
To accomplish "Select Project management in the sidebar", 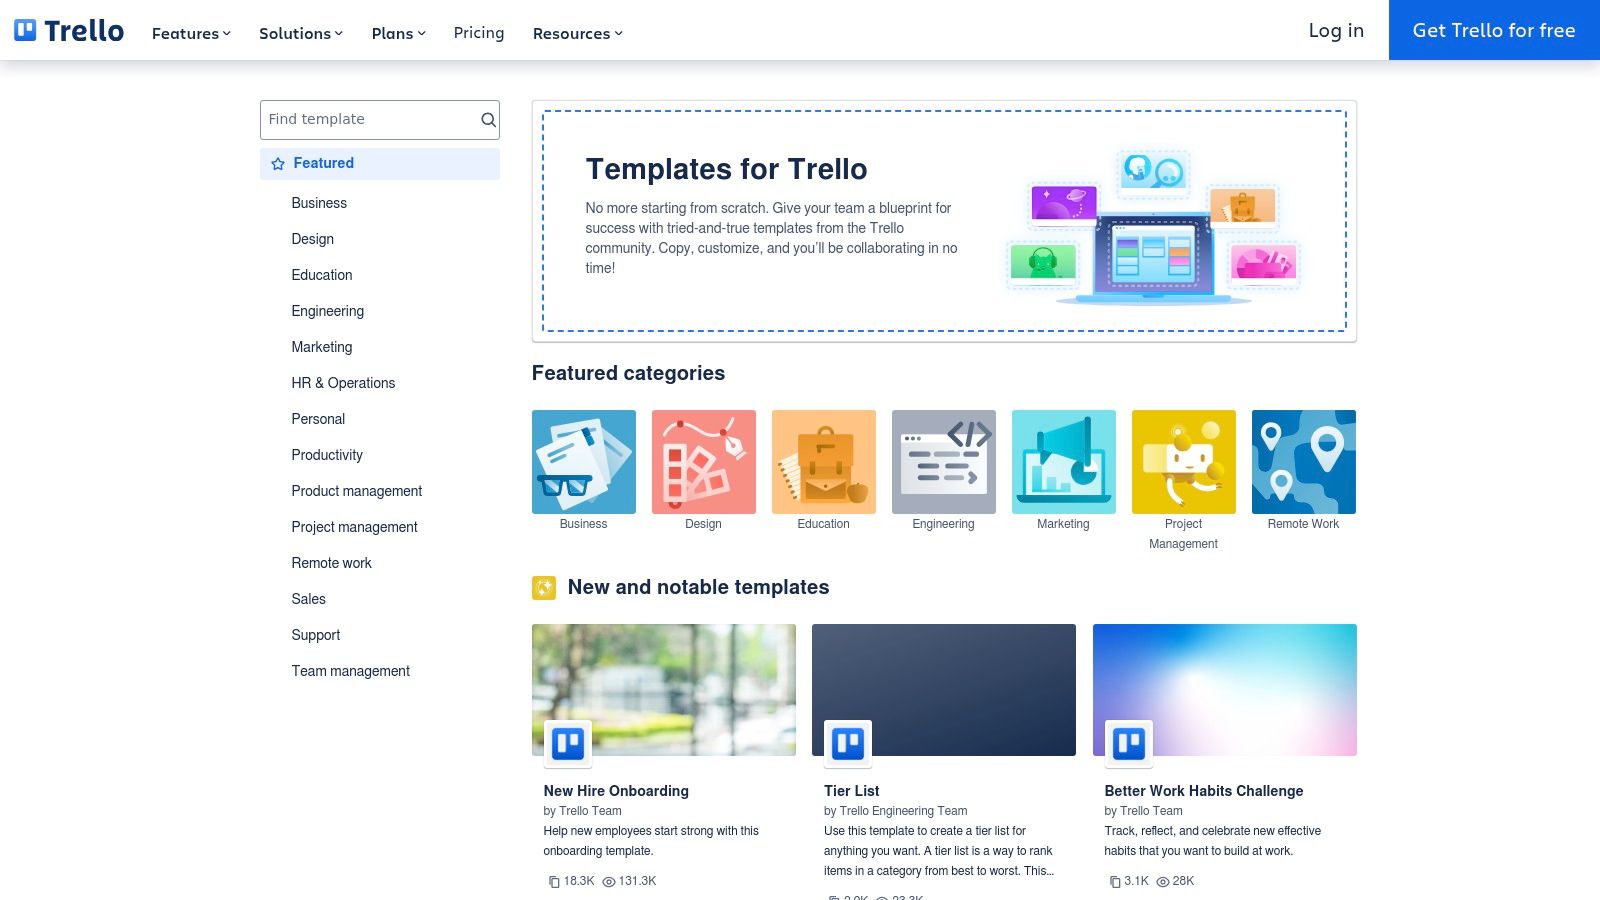I will (x=355, y=527).
